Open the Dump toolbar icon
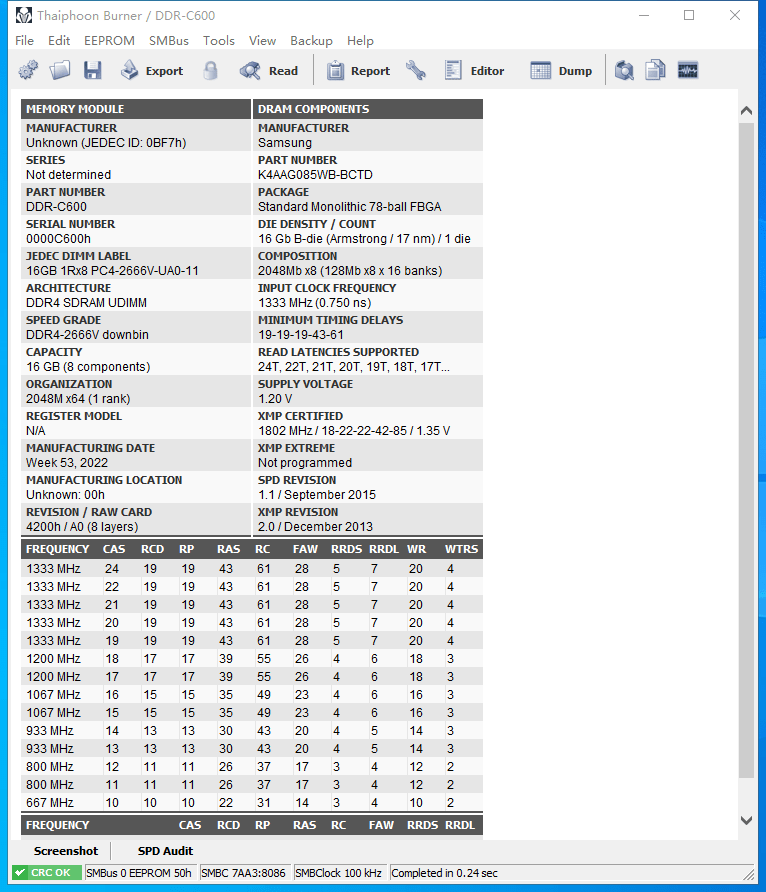 click(540, 71)
